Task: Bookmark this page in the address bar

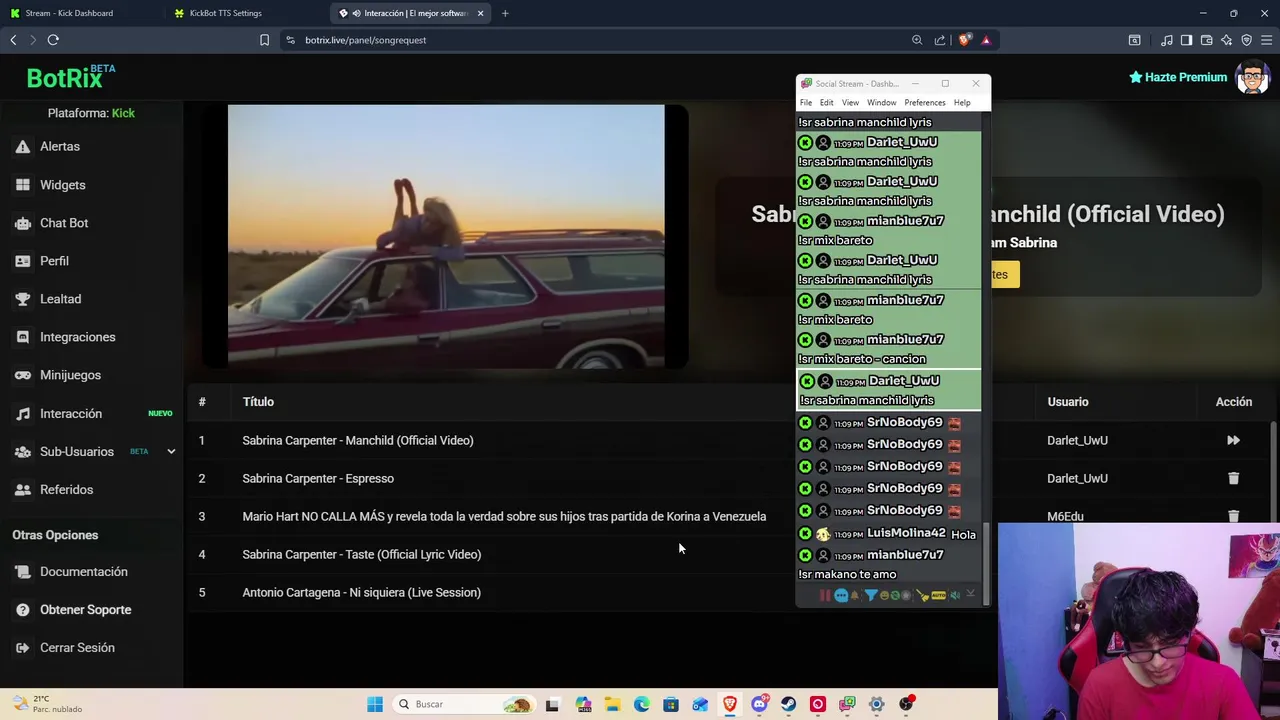Action: (x=264, y=40)
